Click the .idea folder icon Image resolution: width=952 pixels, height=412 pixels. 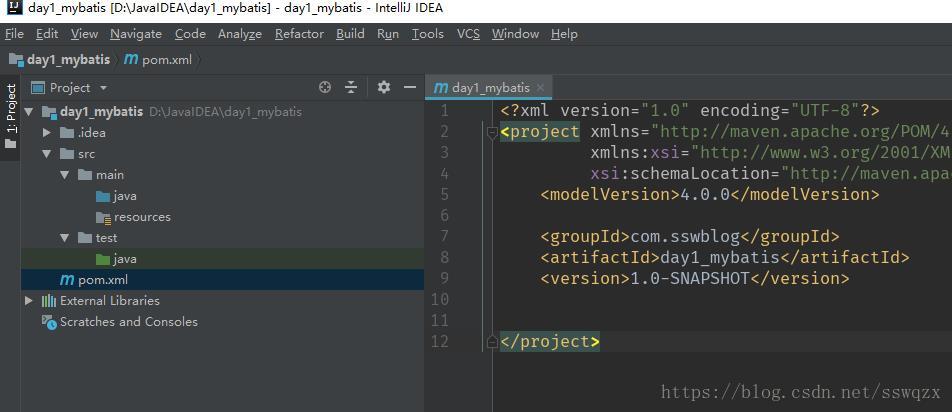click(x=67, y=133)
